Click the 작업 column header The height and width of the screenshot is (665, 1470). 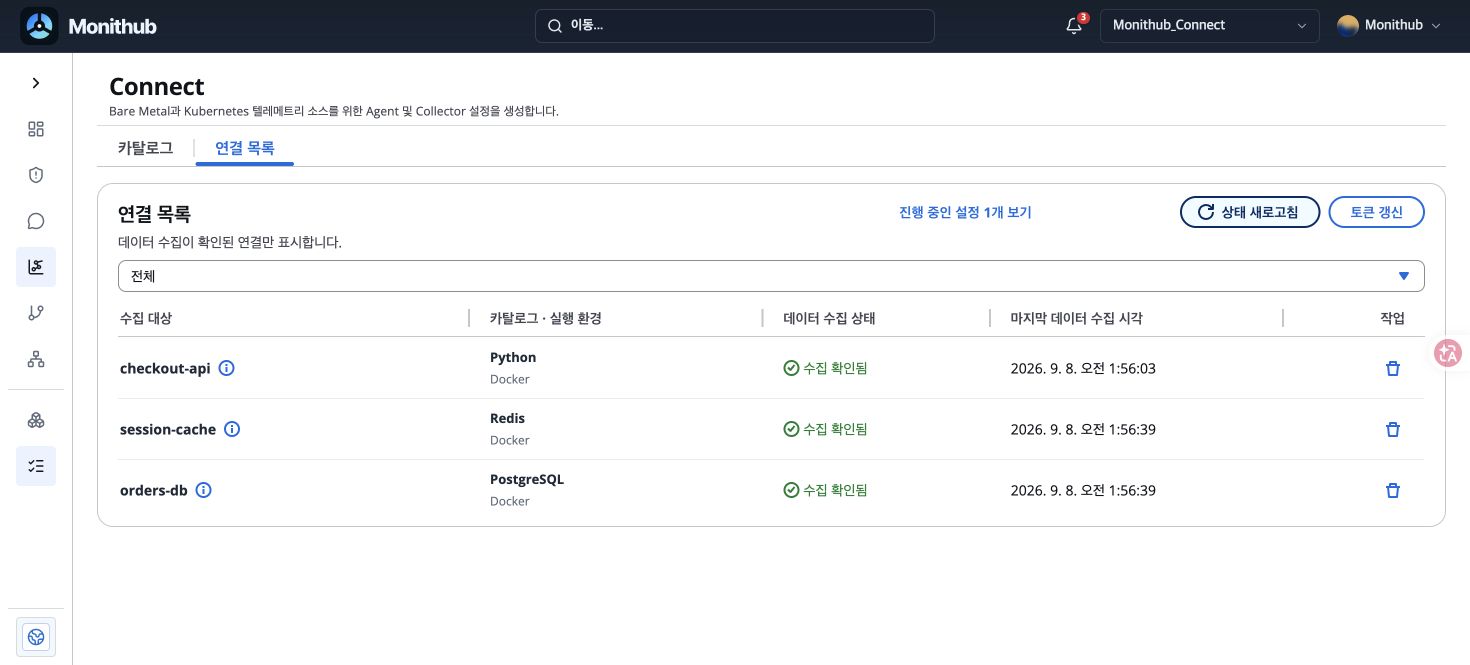(1392, 318)
